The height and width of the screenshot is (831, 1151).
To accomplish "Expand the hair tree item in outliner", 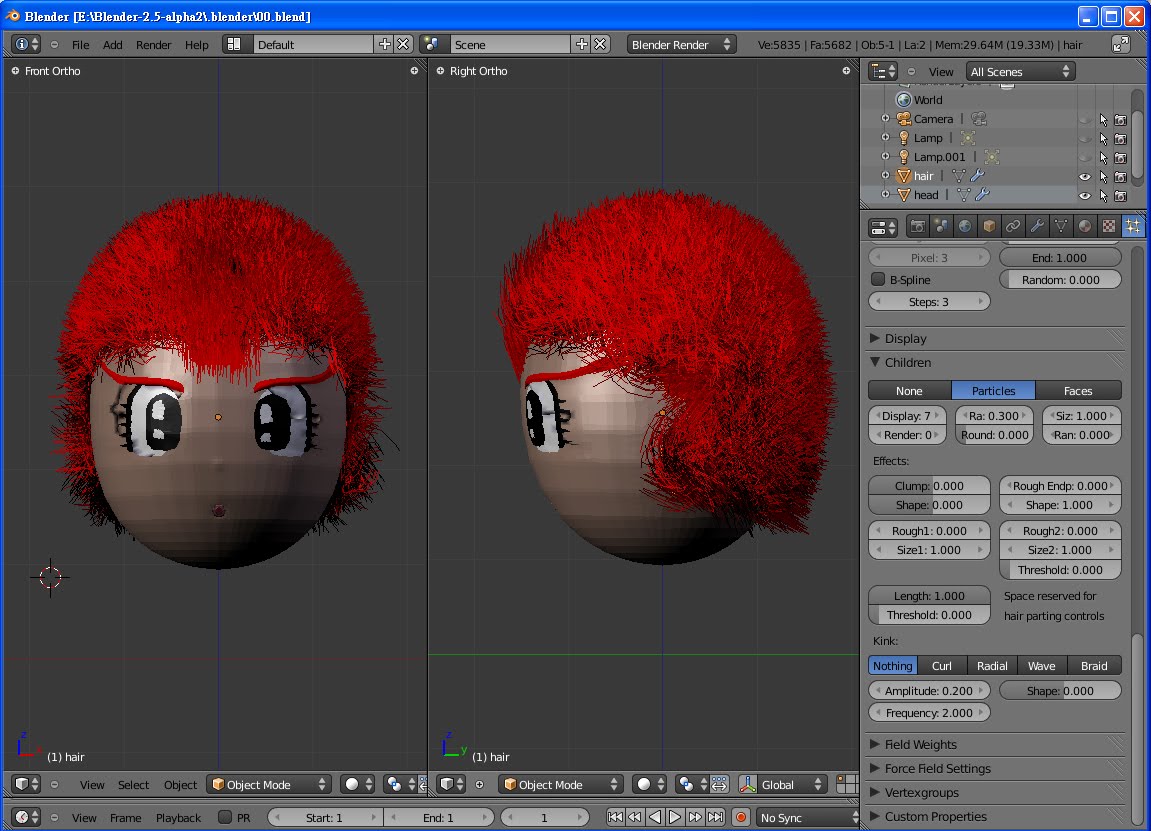I will pos(885,176).
